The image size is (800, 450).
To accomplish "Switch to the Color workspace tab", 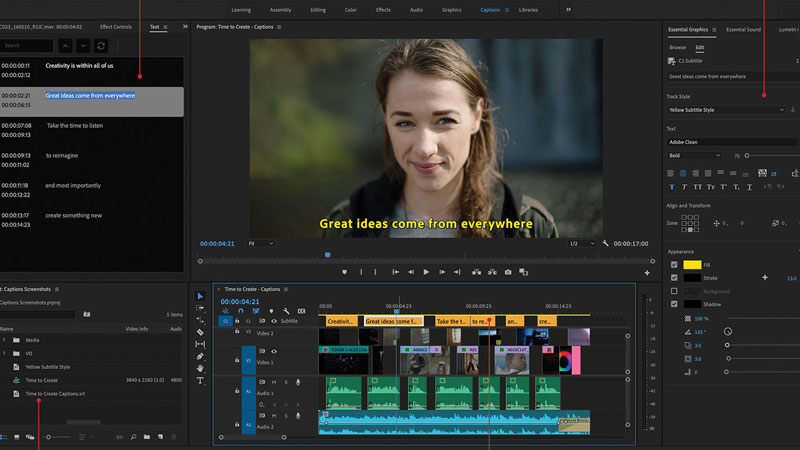I will [x=349, y=9].
